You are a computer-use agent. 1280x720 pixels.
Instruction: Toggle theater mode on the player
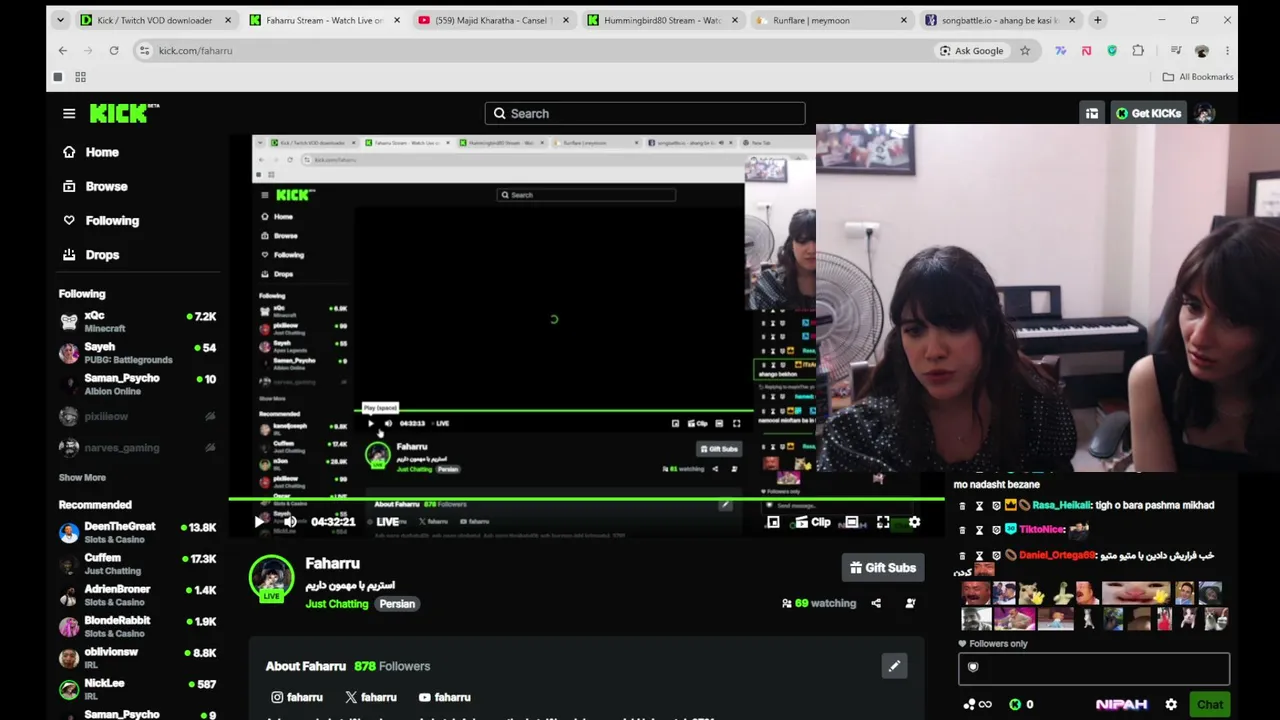(x=851, y=522)
